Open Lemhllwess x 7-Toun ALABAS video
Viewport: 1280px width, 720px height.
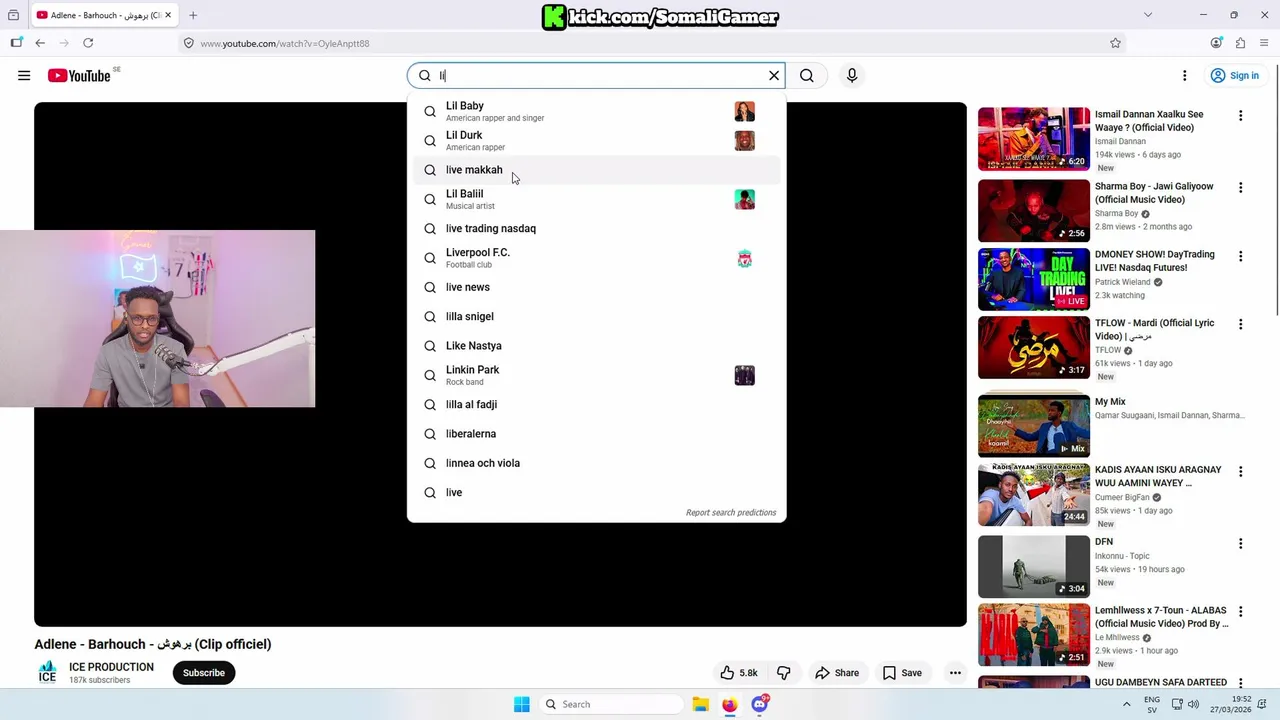[x=1034, y=635]
